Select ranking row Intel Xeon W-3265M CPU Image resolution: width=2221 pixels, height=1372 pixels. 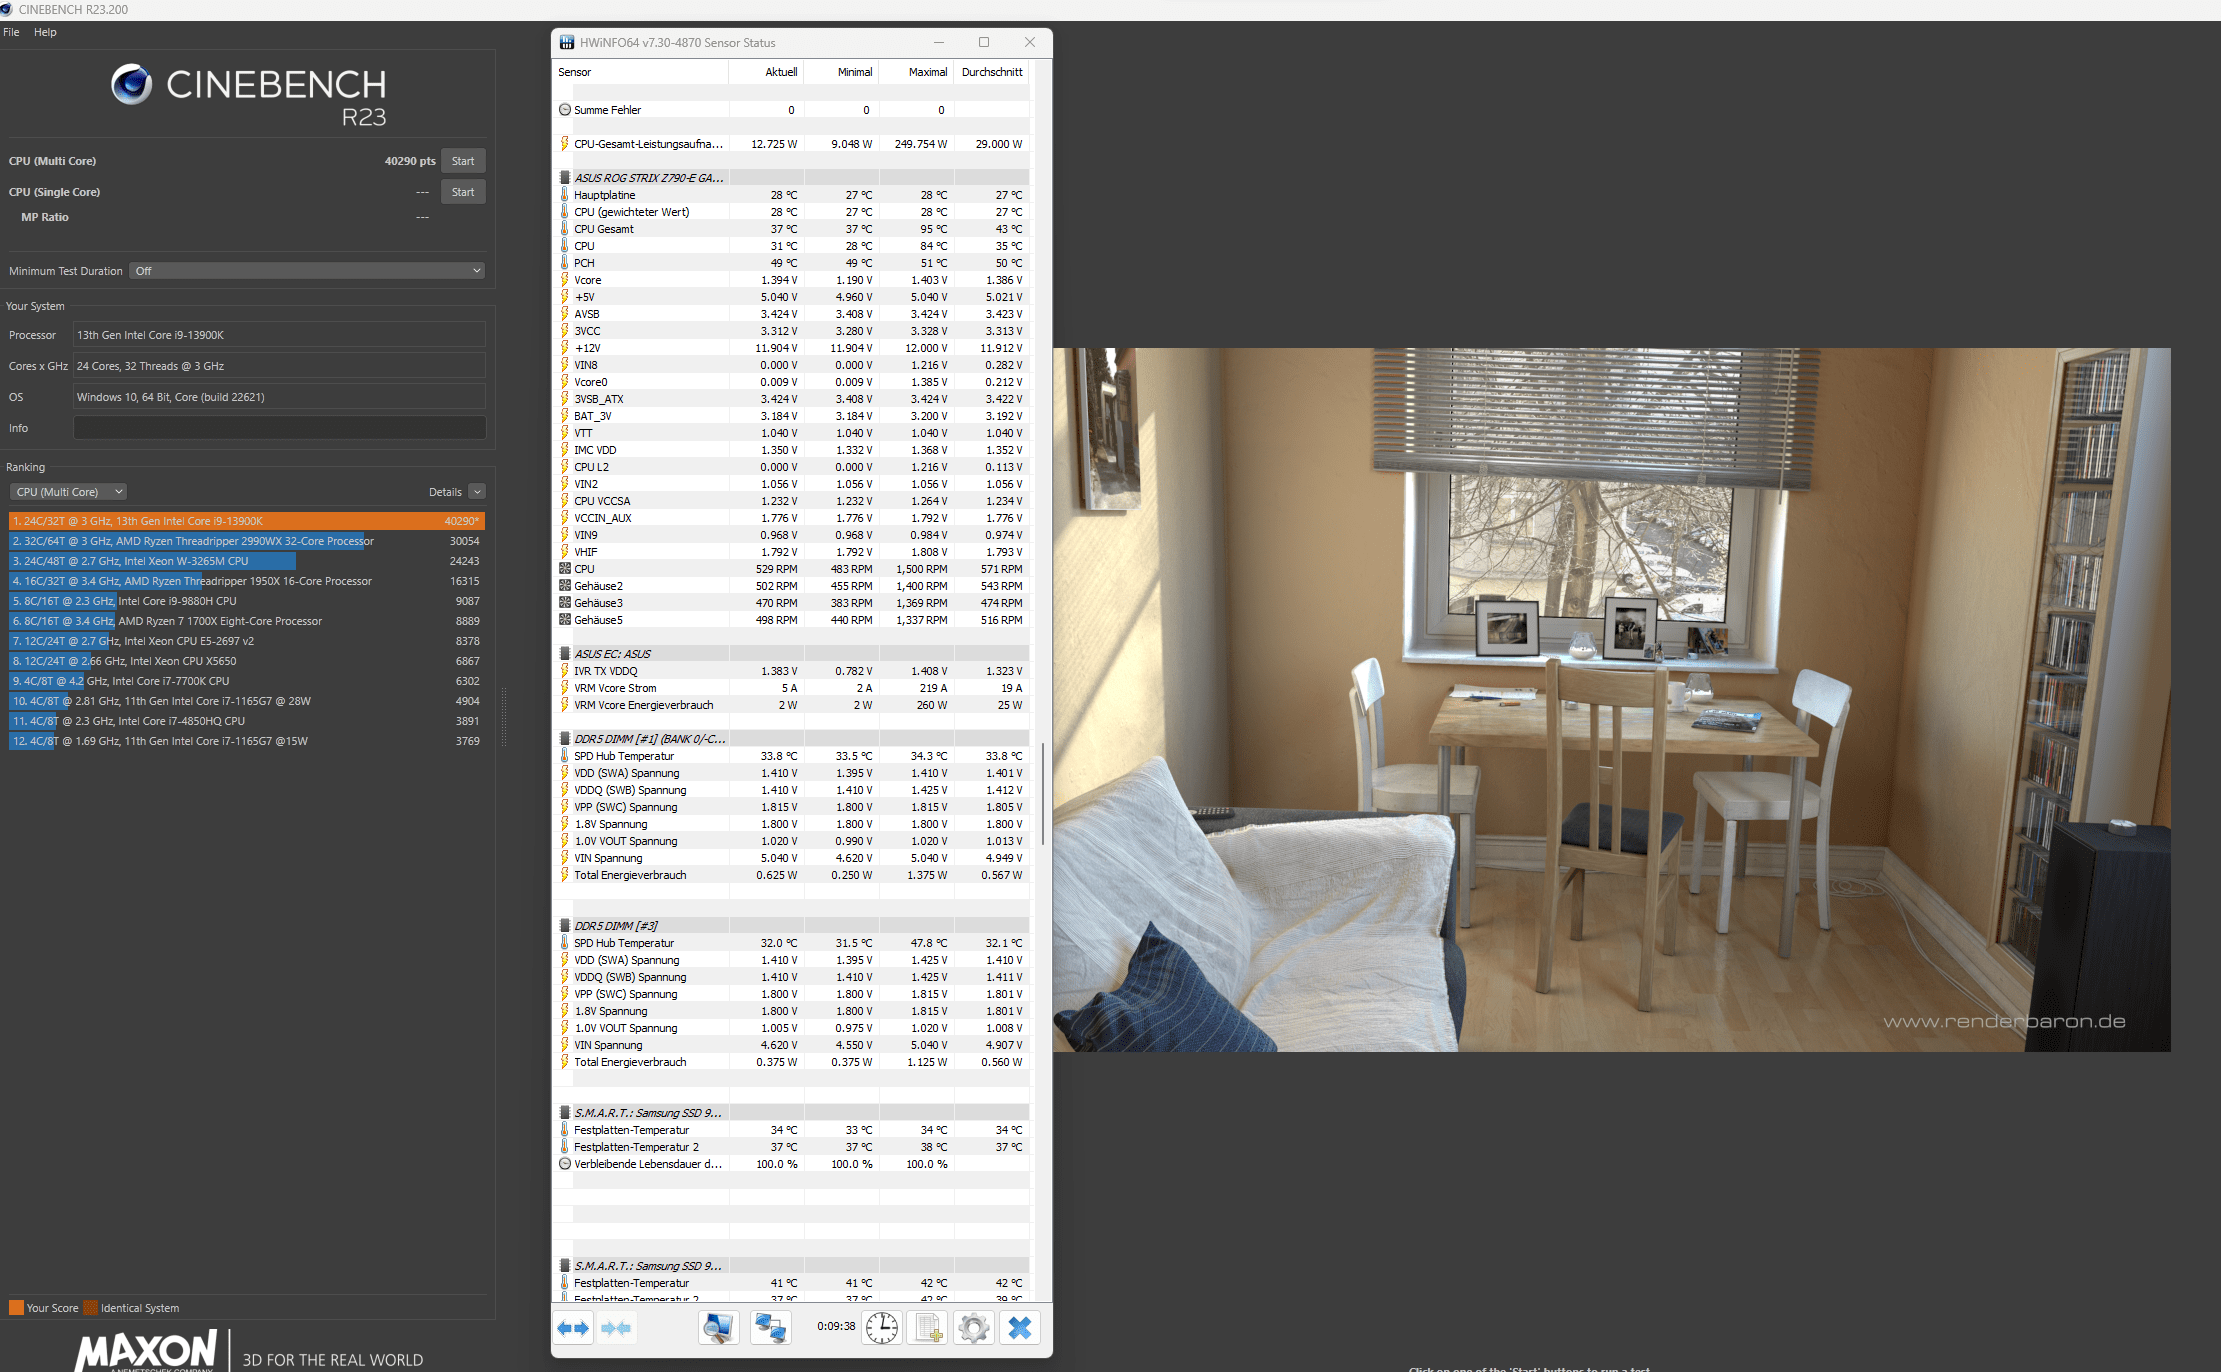tap(247, 561)
